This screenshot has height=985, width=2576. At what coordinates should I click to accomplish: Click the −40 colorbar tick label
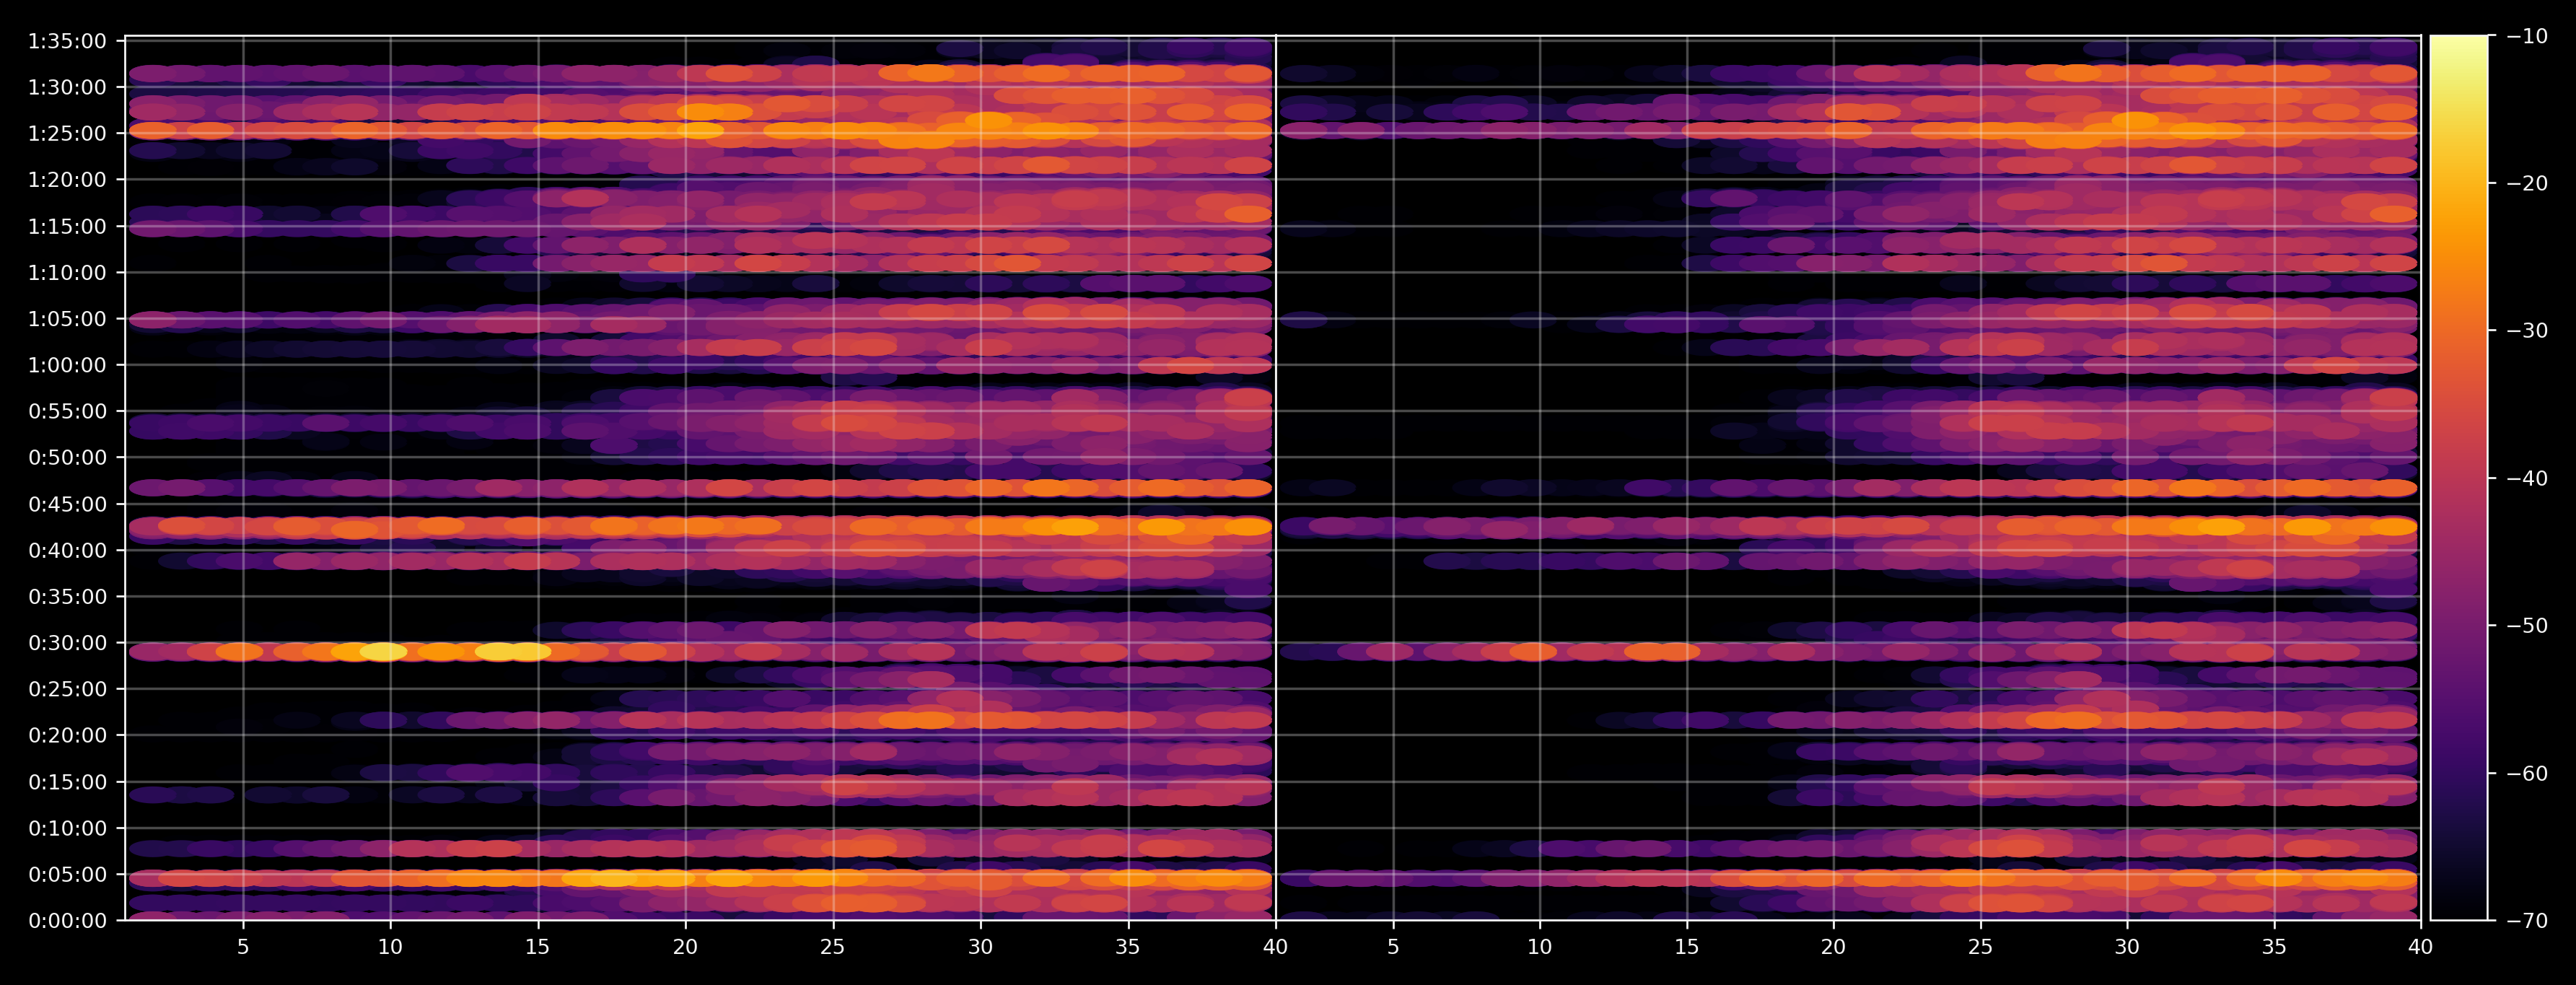tap(2528, 478)
